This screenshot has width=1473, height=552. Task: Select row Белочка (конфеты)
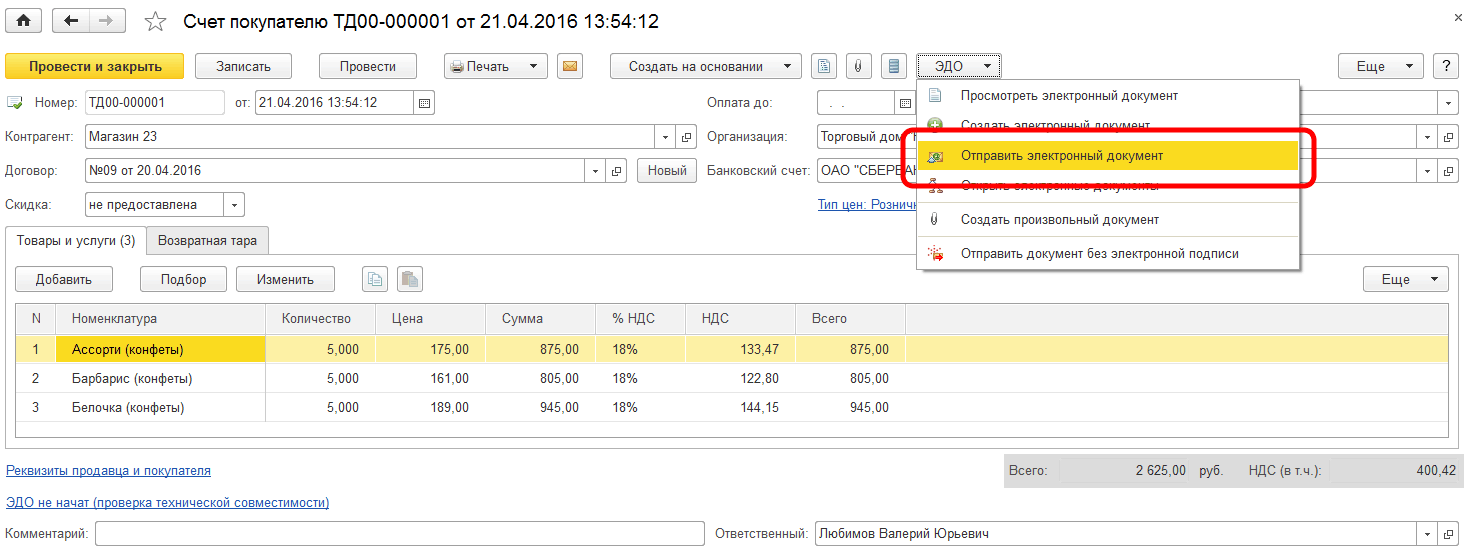pos(731,408)
